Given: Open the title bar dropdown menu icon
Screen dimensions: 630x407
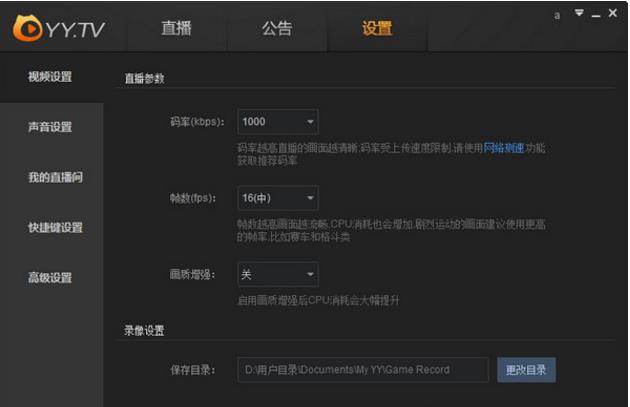Looking at the screenshot, I should click(579, 13).
